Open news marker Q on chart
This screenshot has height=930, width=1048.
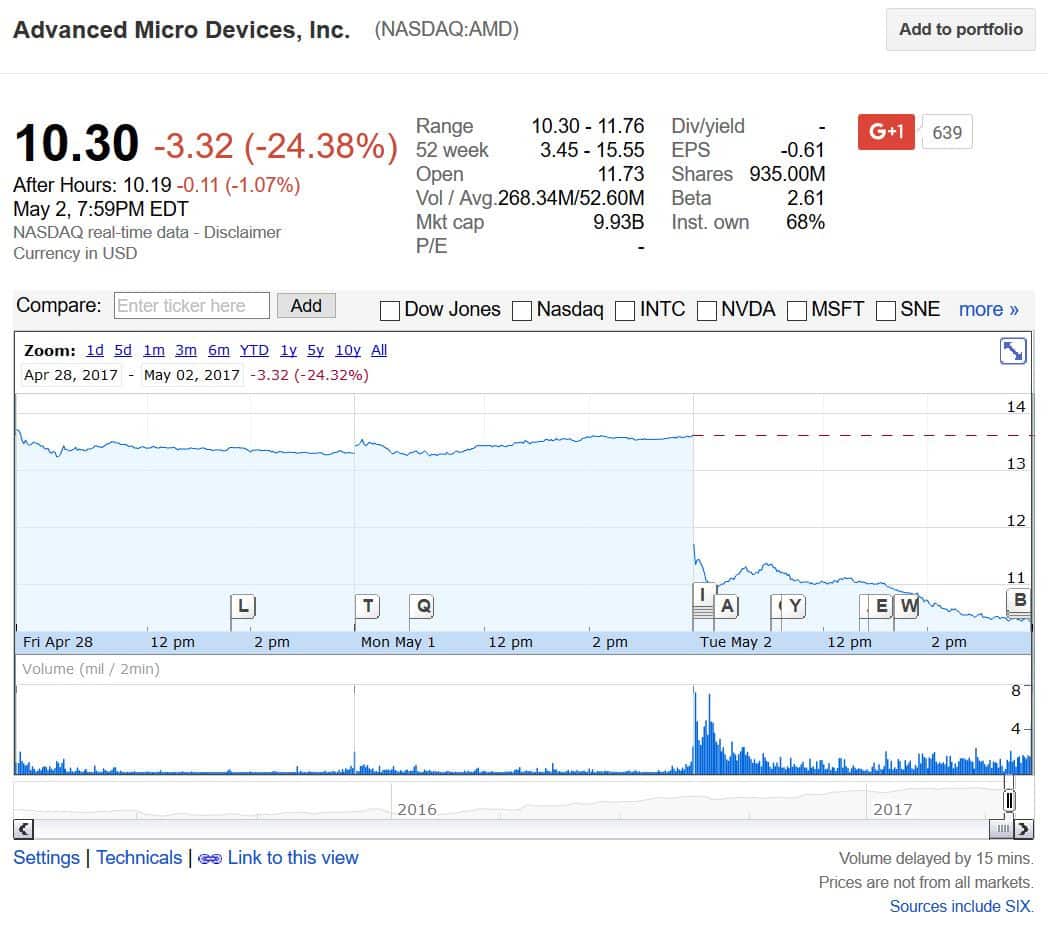click(422, 606)
